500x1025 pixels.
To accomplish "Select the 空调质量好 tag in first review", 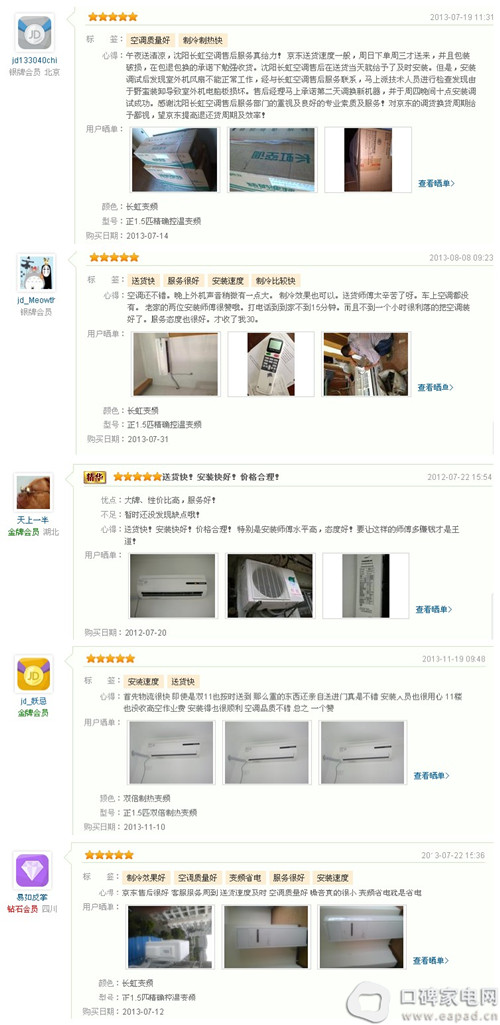I will [x=149, y=40].
